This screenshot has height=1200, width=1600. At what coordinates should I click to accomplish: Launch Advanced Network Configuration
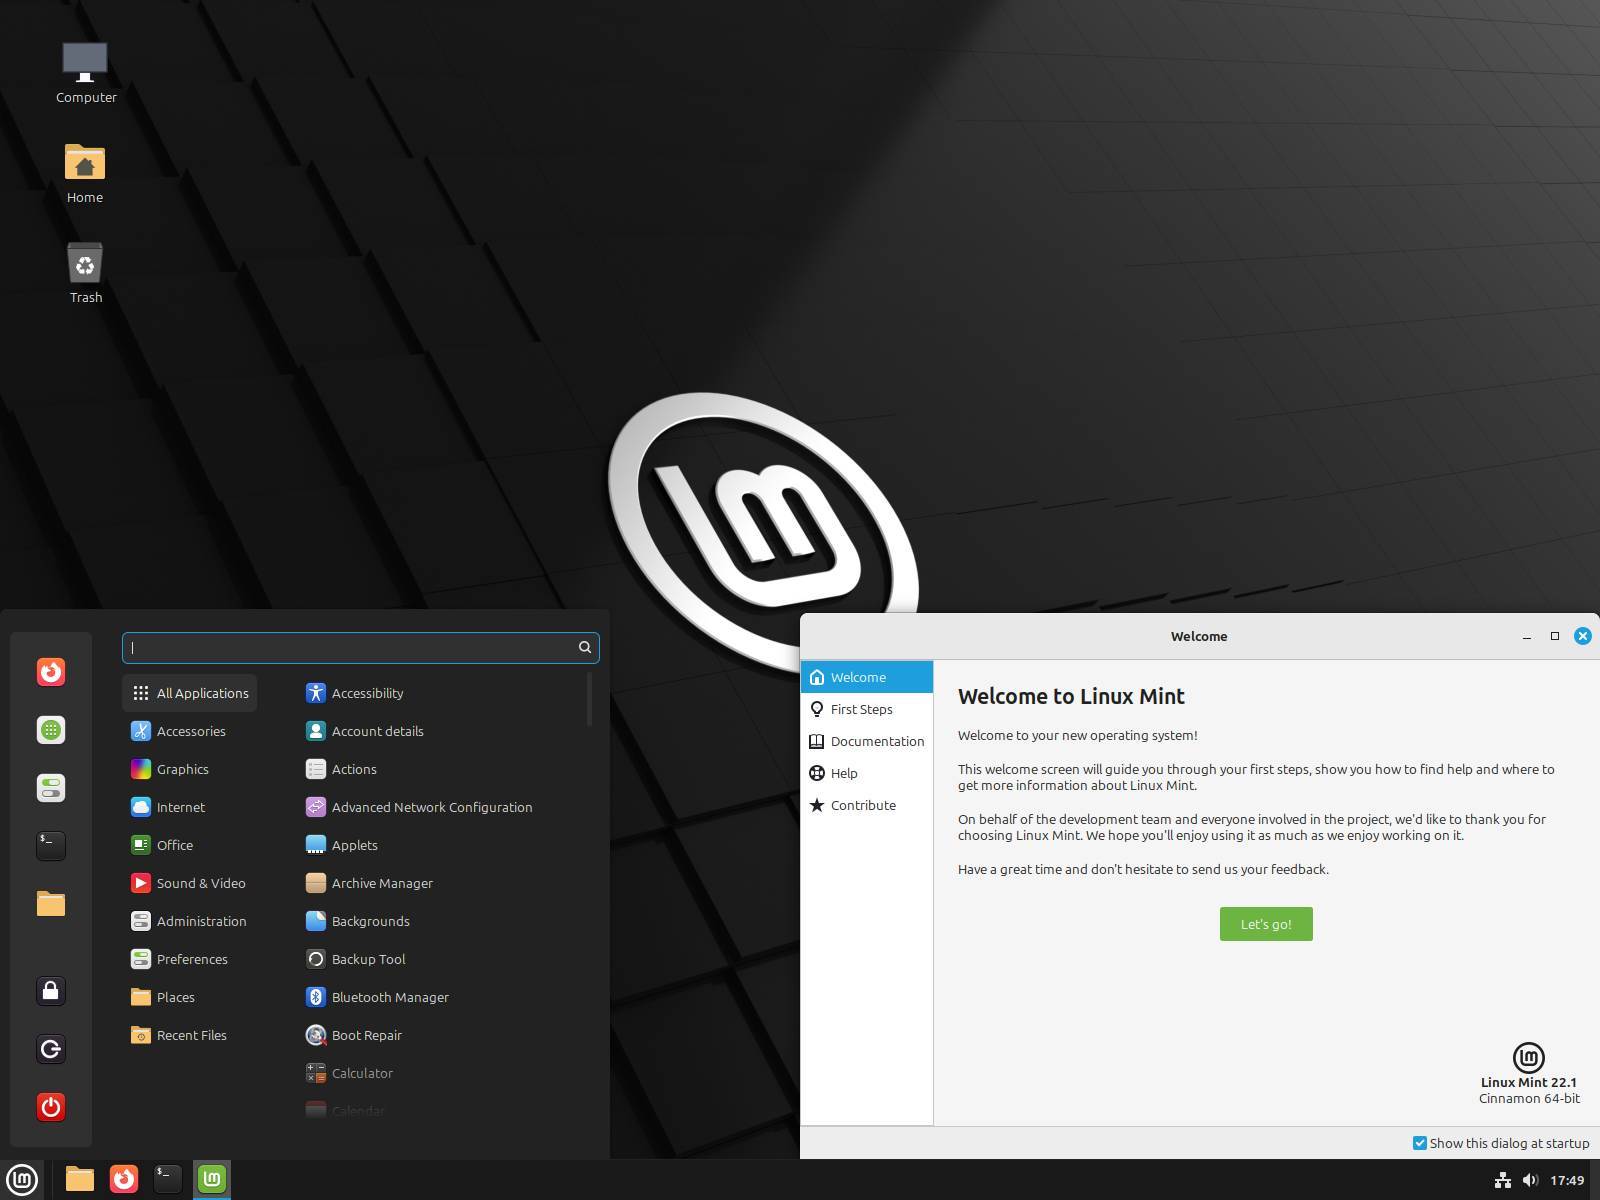pyautogui.click(x=419, y=807)
